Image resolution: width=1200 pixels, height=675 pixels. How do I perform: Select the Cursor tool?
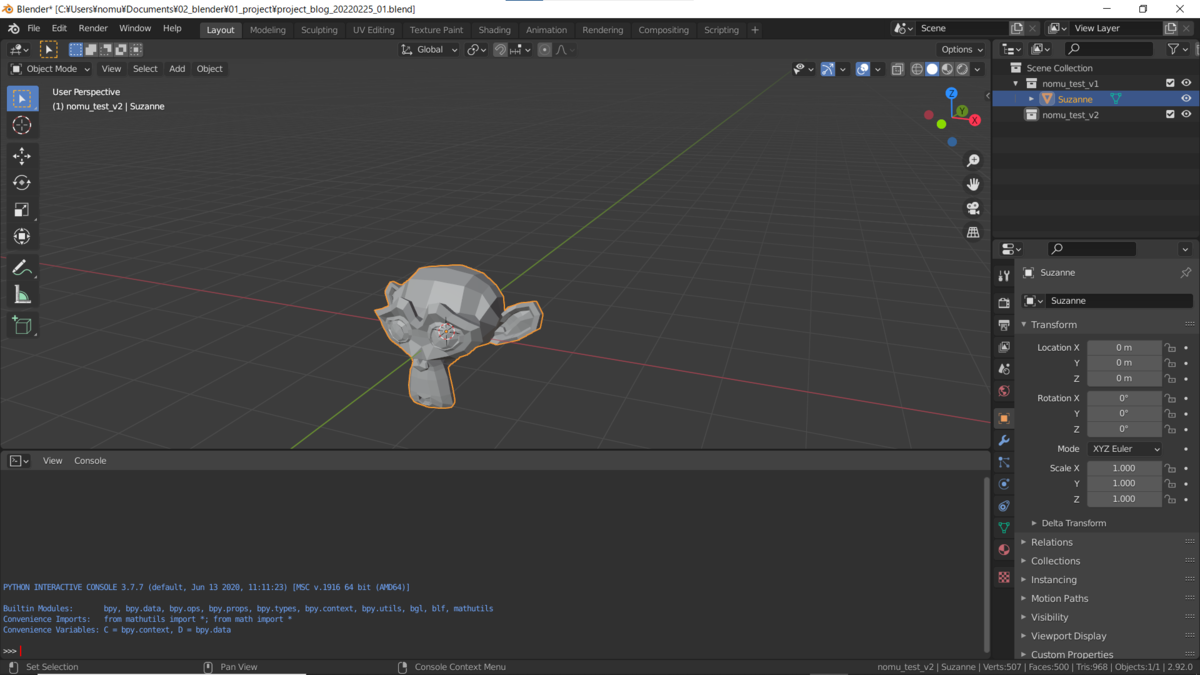pyautogui.click(x=22, y=126)
